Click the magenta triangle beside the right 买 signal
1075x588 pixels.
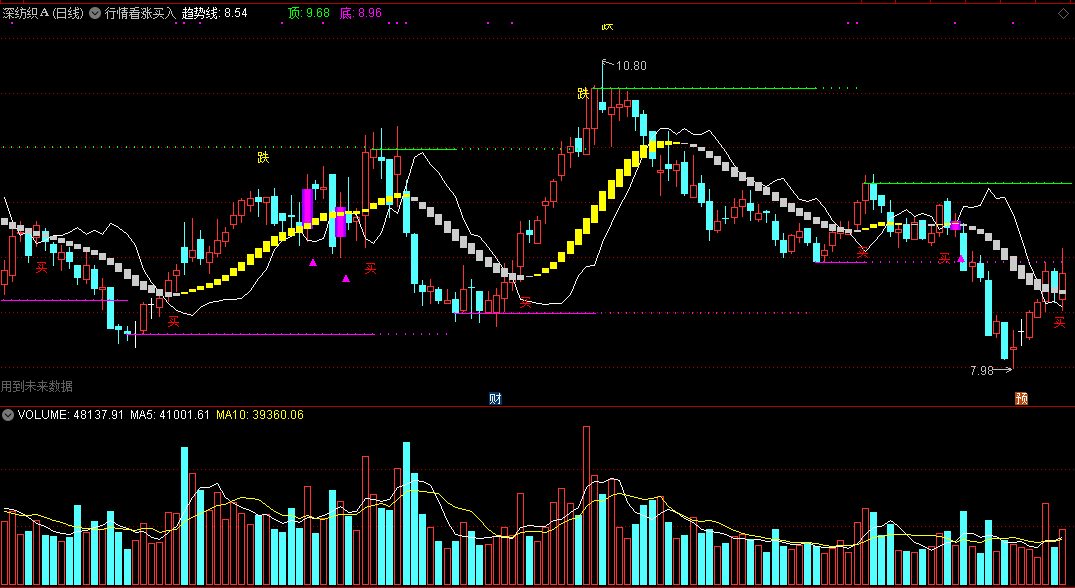pyautogui.click(x=961, y=258)
